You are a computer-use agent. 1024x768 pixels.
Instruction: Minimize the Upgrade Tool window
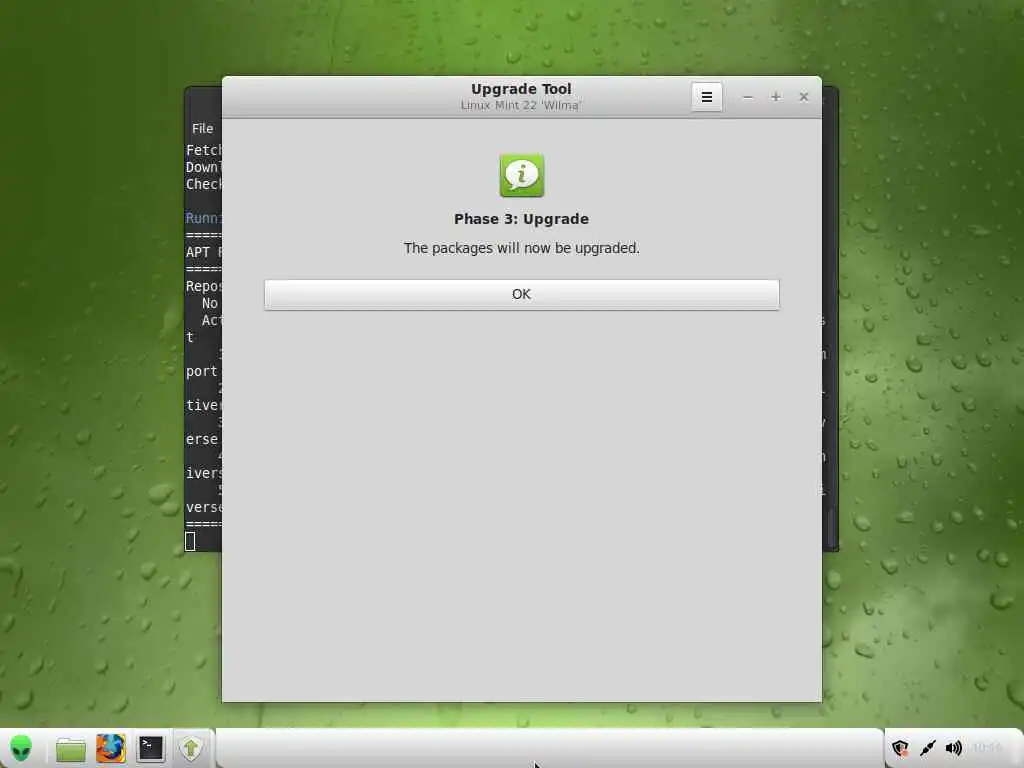(x=748, y=97)
